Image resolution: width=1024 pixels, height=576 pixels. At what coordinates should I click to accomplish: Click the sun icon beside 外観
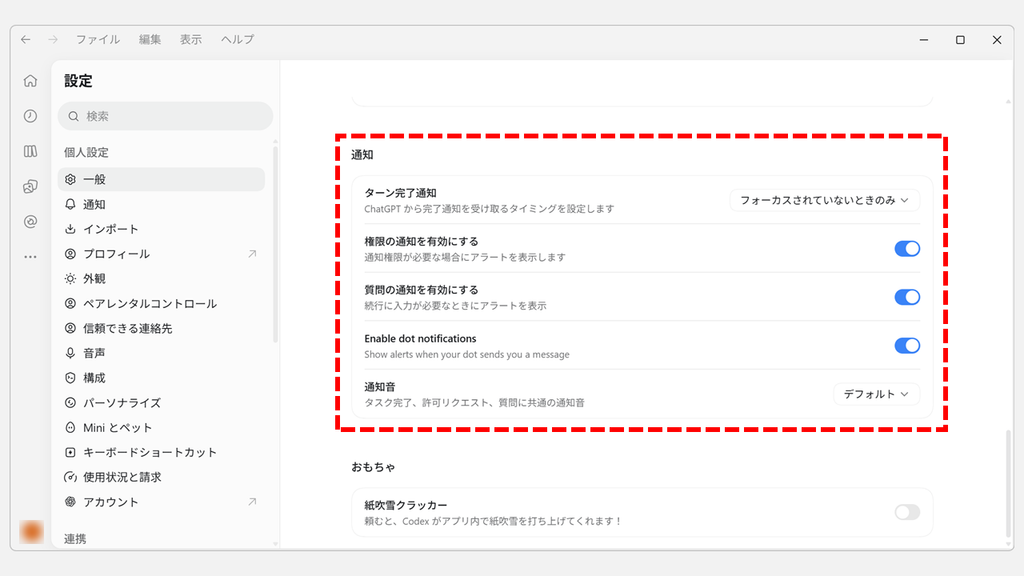(x=71, y=279)
